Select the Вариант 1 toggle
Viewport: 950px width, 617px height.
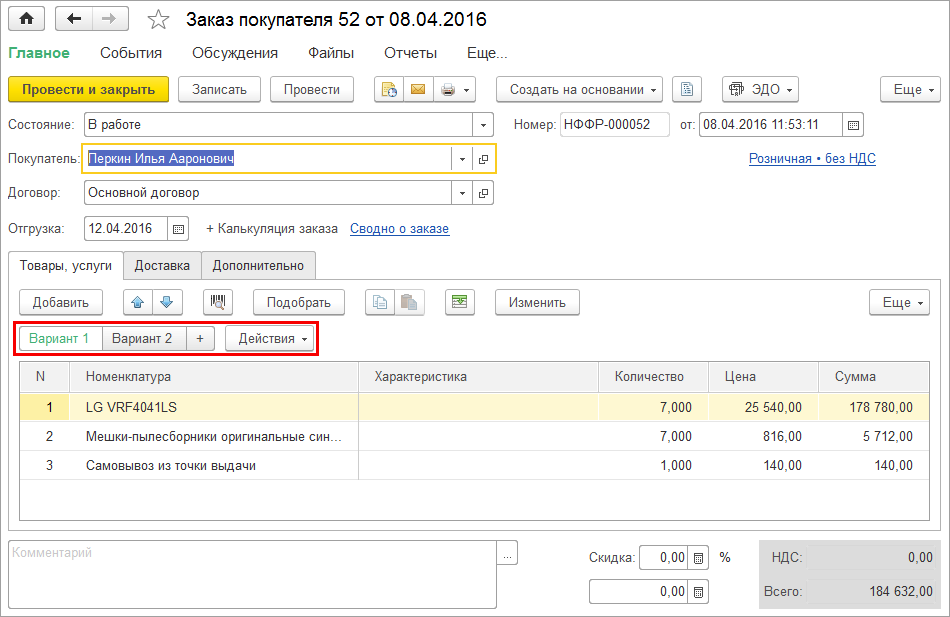pos(59,339)
